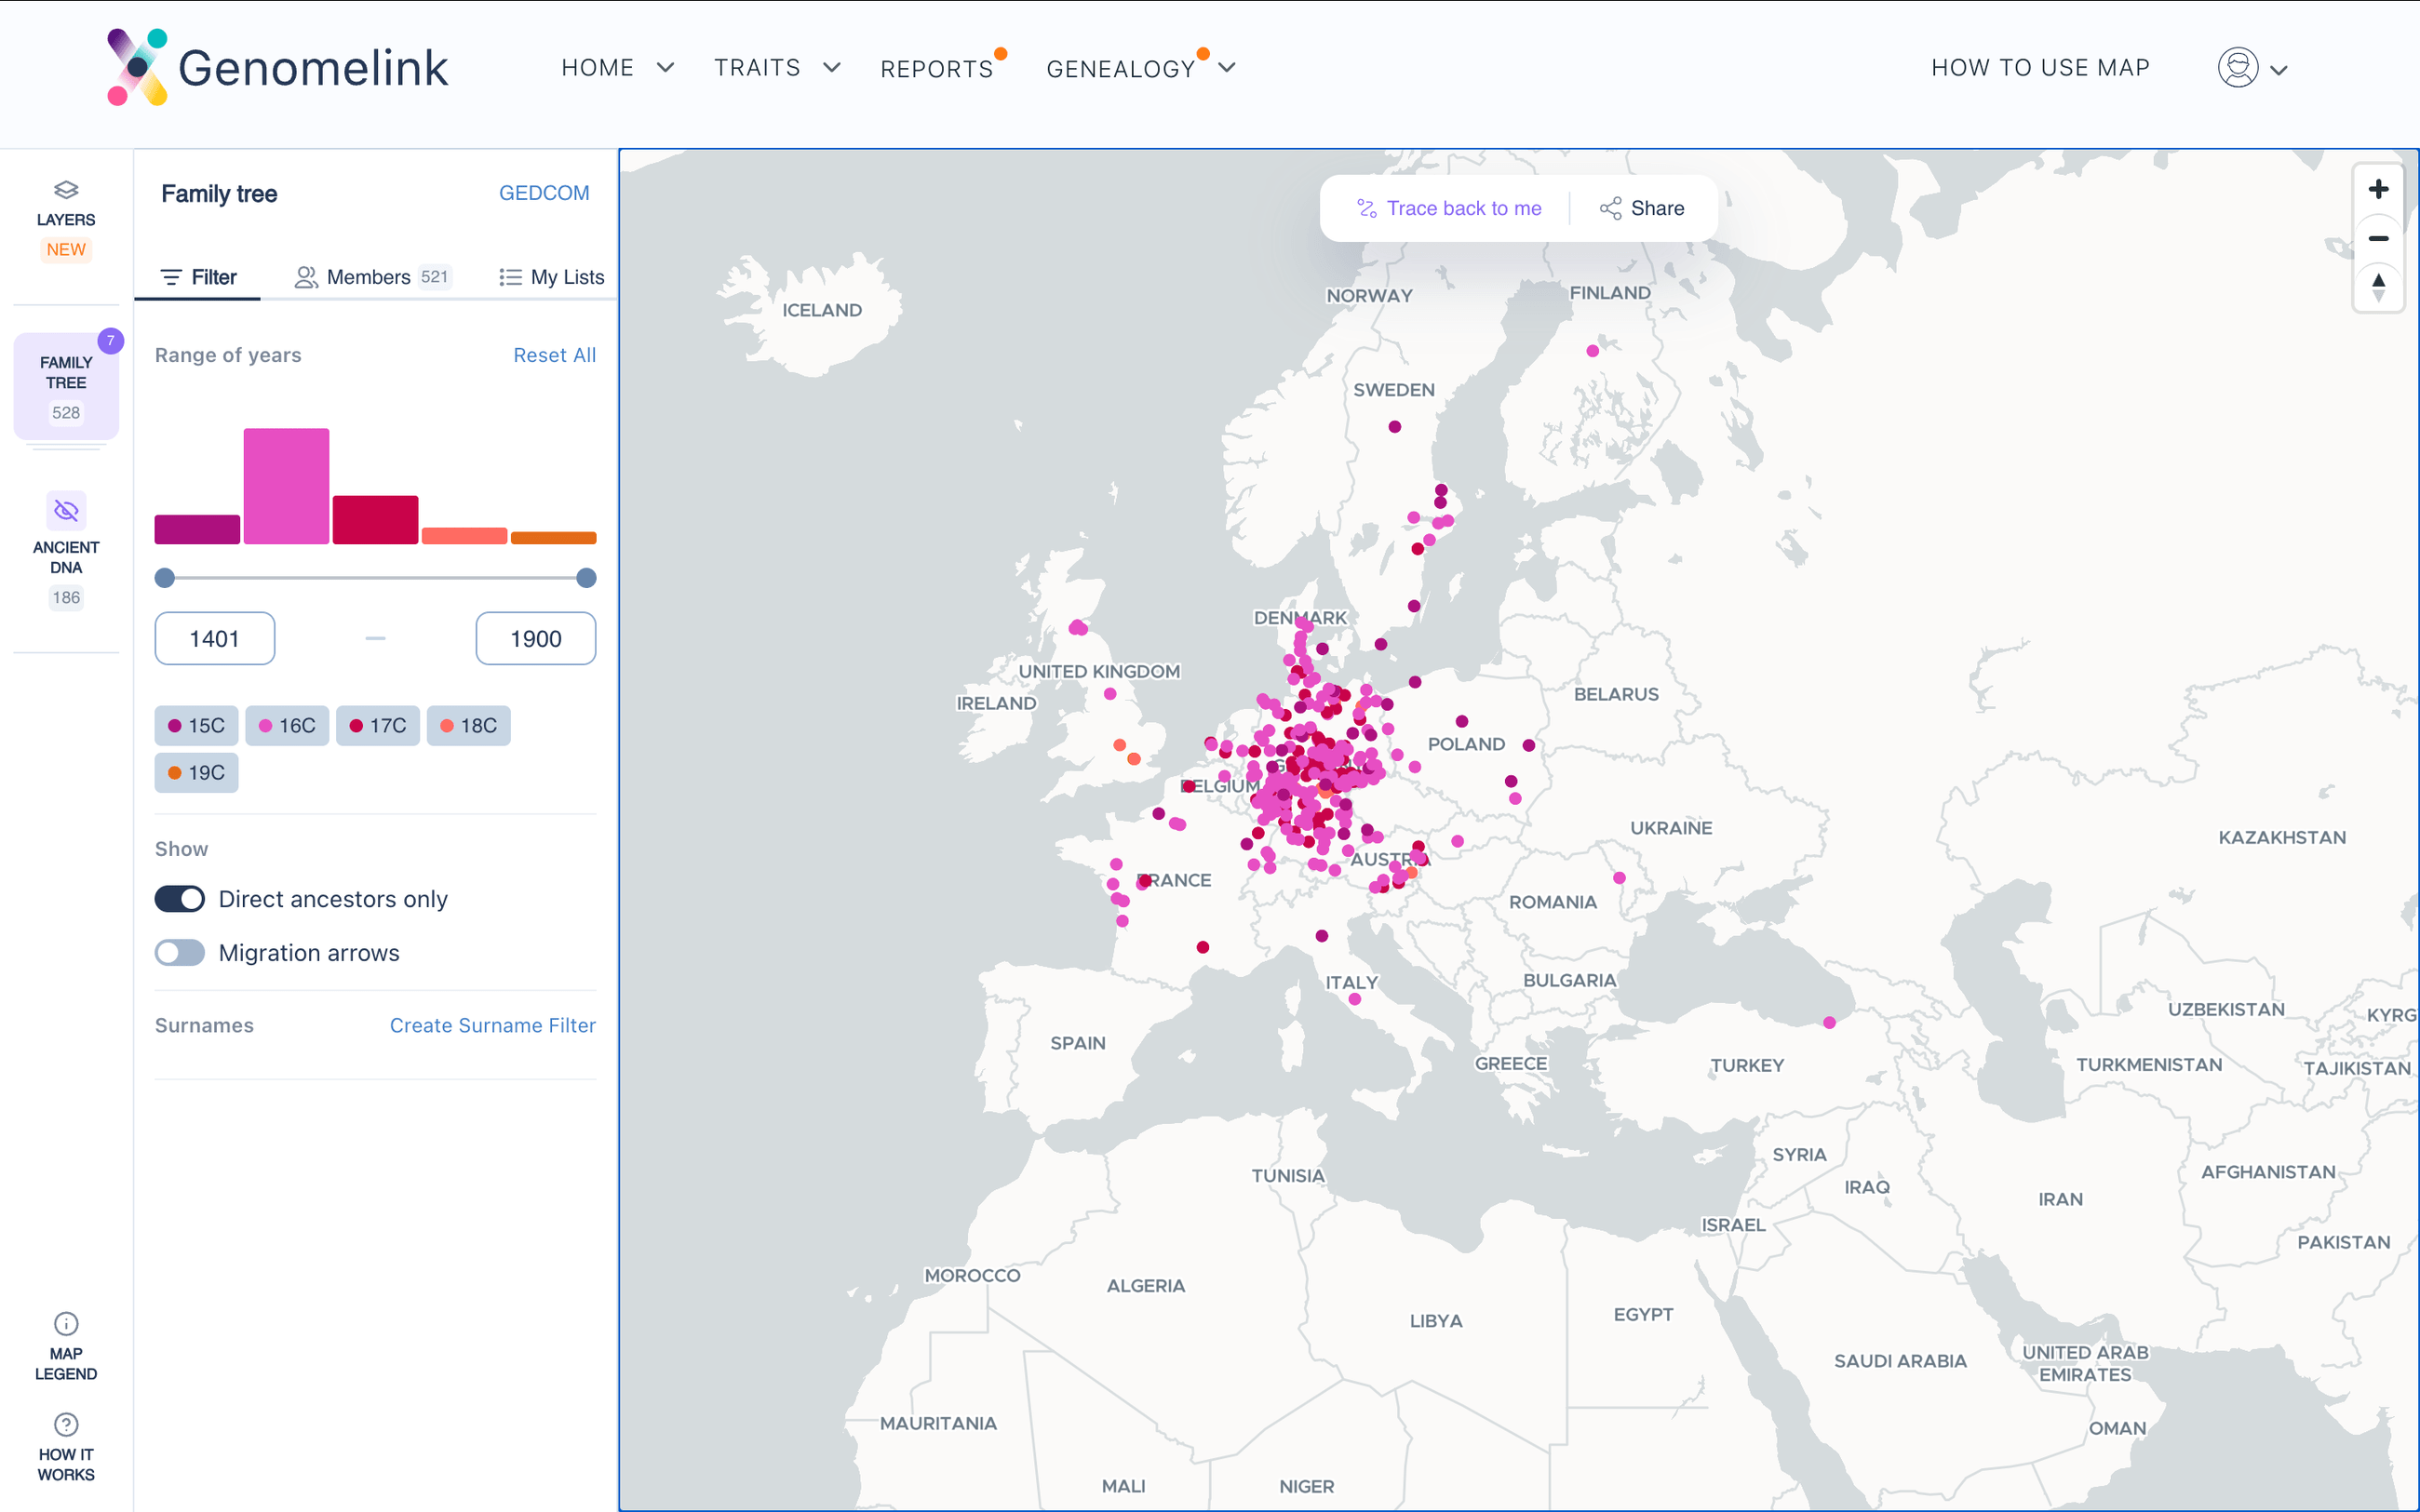The width and height of the screenshot is (2420, 1512).
Task: Open the user profile avatar icon
Action: (x=2237, y=68)
